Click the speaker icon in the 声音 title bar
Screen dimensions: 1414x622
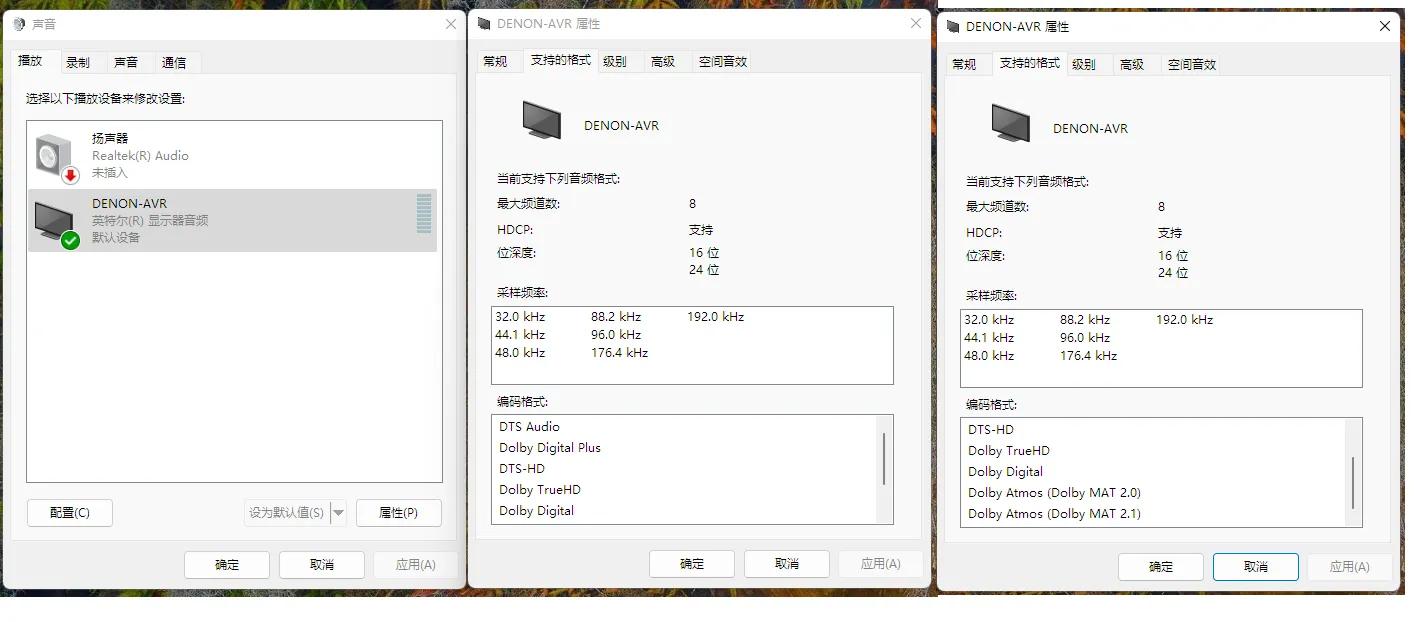17,24
